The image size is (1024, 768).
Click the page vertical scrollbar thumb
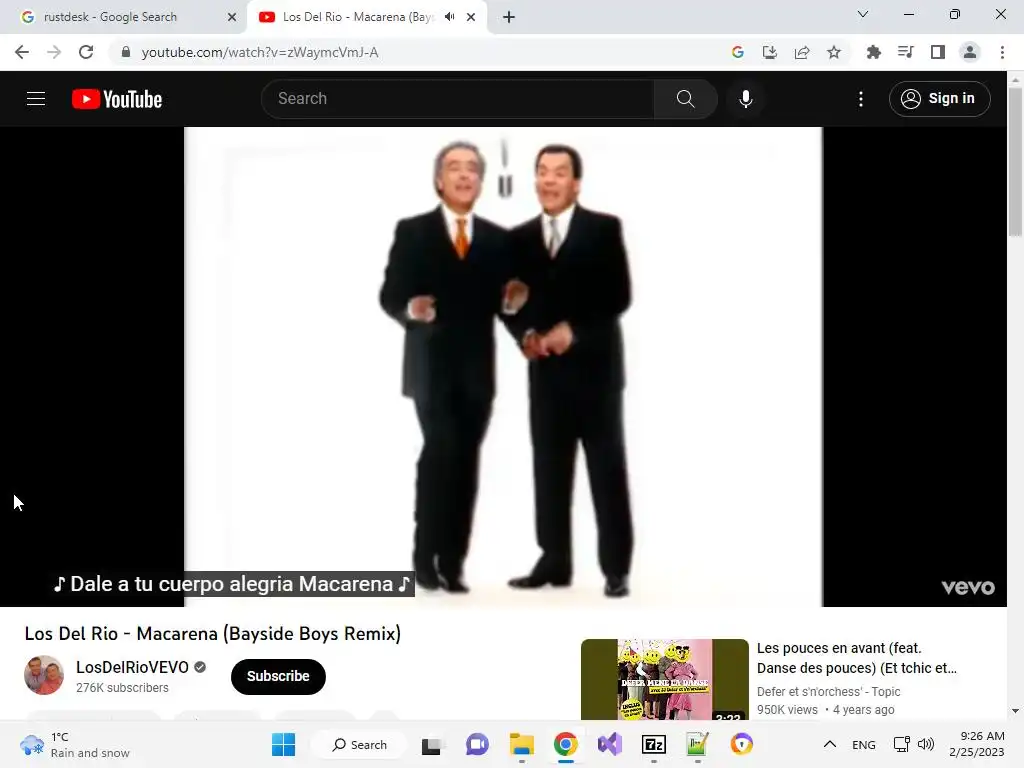point(1015,161)
